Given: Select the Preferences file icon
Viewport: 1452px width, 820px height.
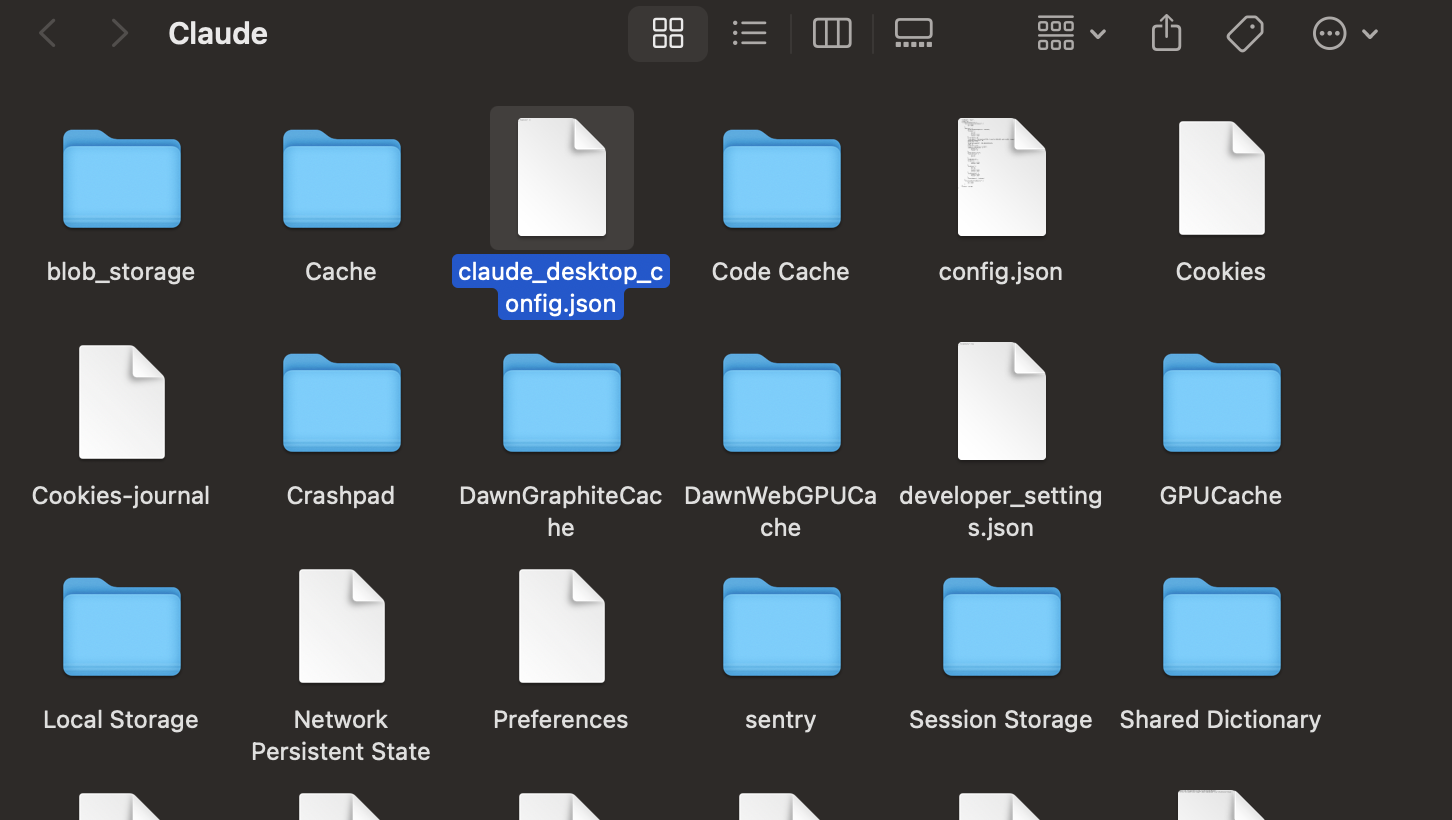Looking at the screenshot, I should (561, 626).
